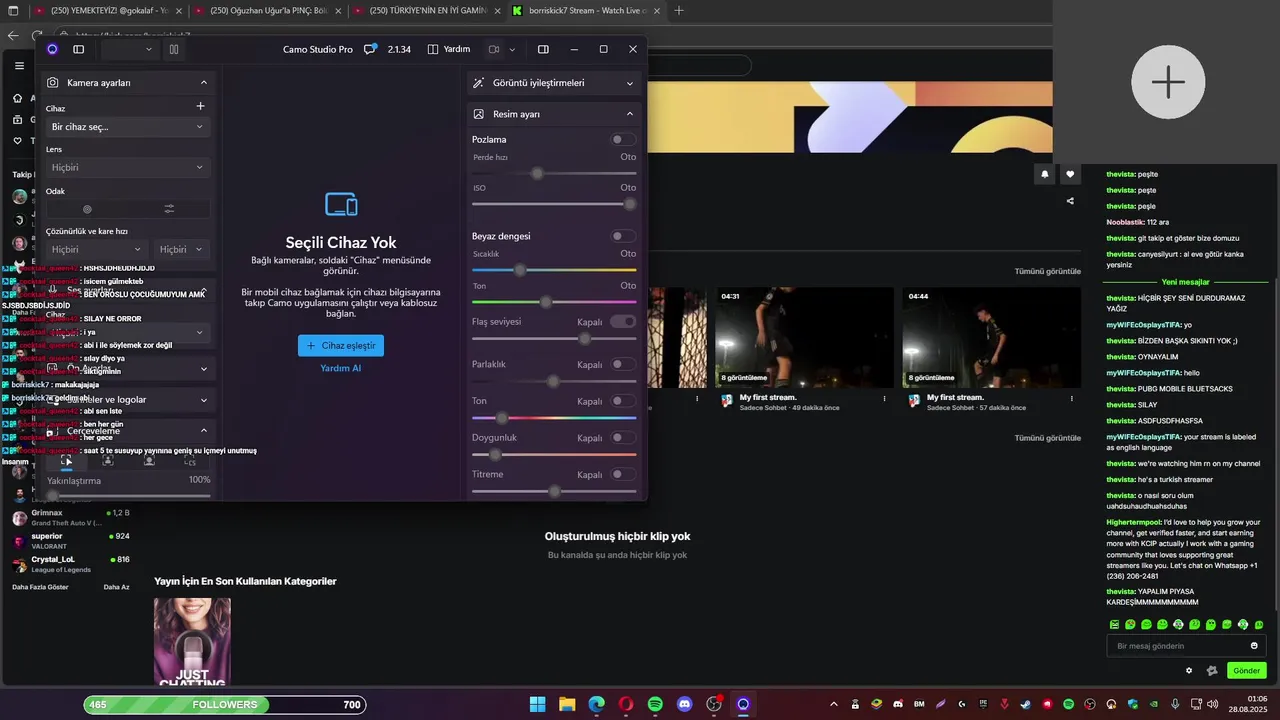
Task: Open the Kick hamburger menu icon
Action: pos(19,66)
